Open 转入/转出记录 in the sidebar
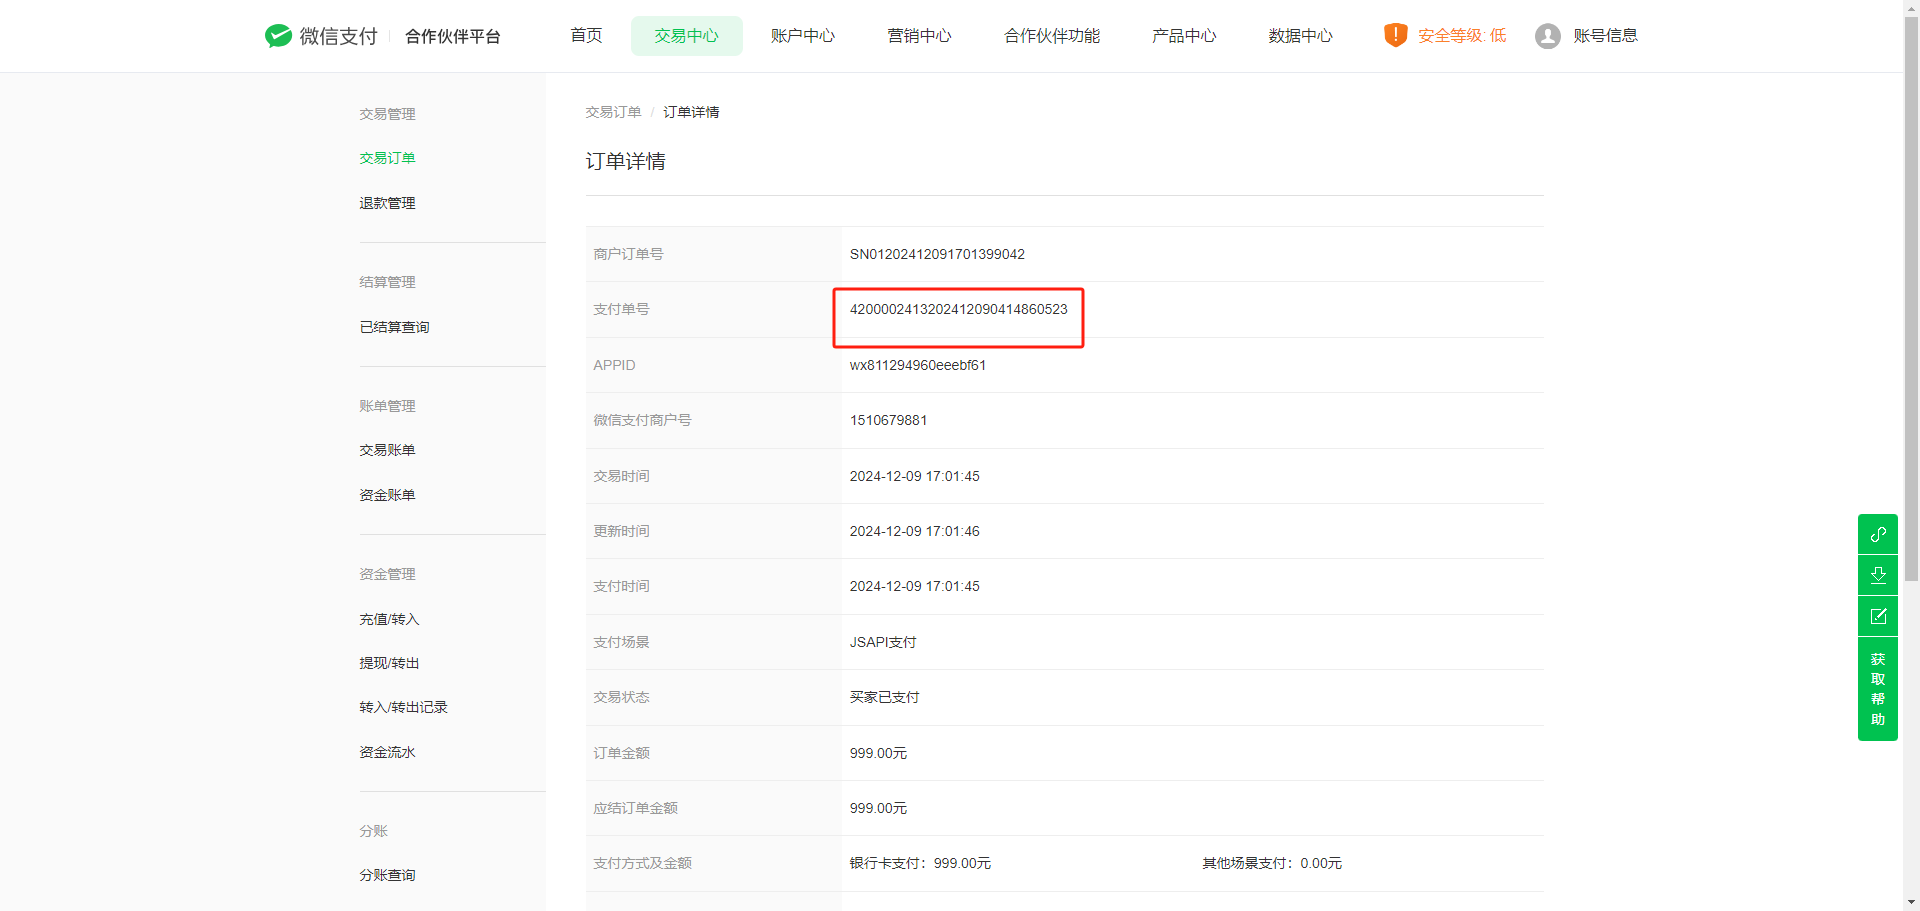The image size is (1920, 911). (x=403, y=707)
